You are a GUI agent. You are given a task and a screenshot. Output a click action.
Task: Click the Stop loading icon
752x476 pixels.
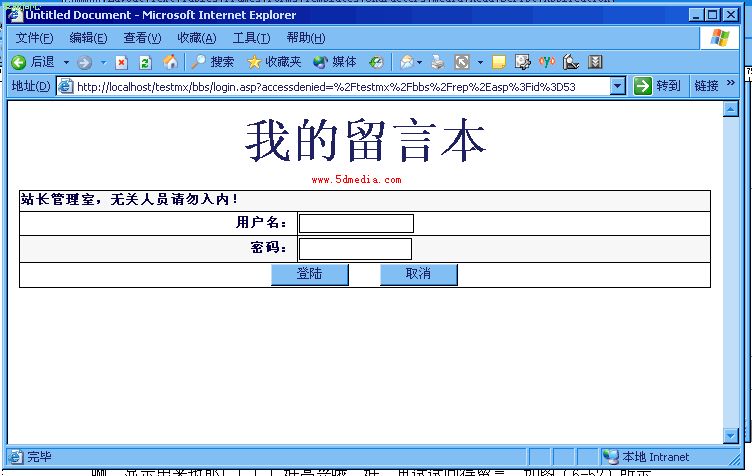coord(122,62)
